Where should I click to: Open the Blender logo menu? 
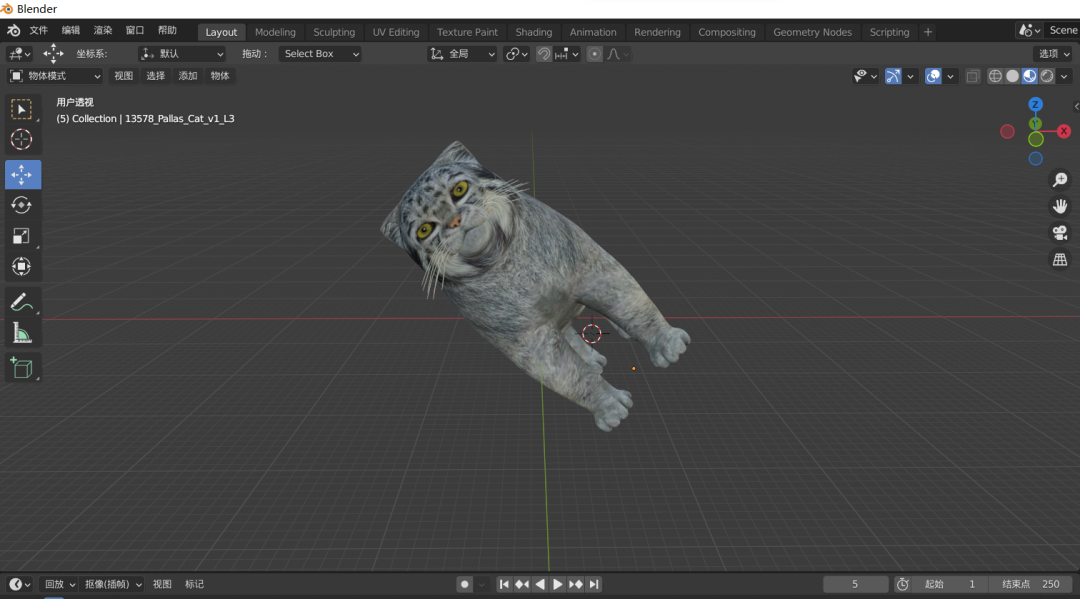[x=13, y=31]
